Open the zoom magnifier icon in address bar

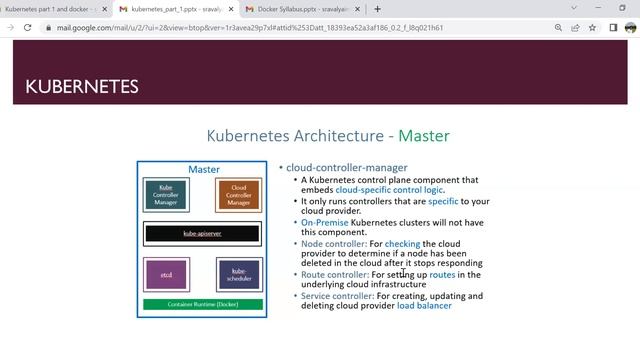558,28
